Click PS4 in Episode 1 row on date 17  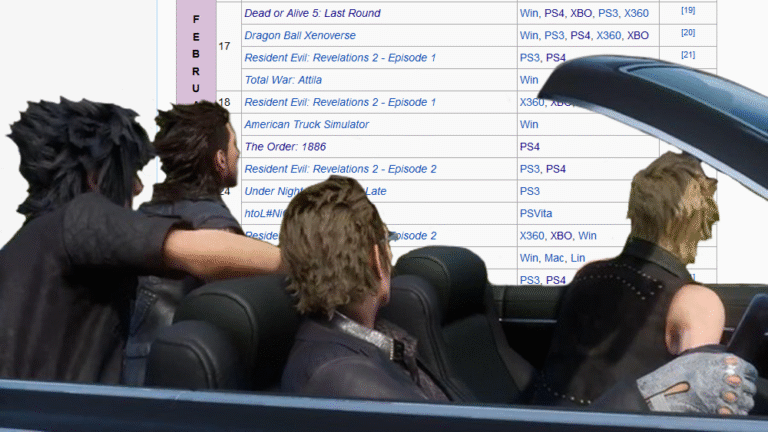556,58
